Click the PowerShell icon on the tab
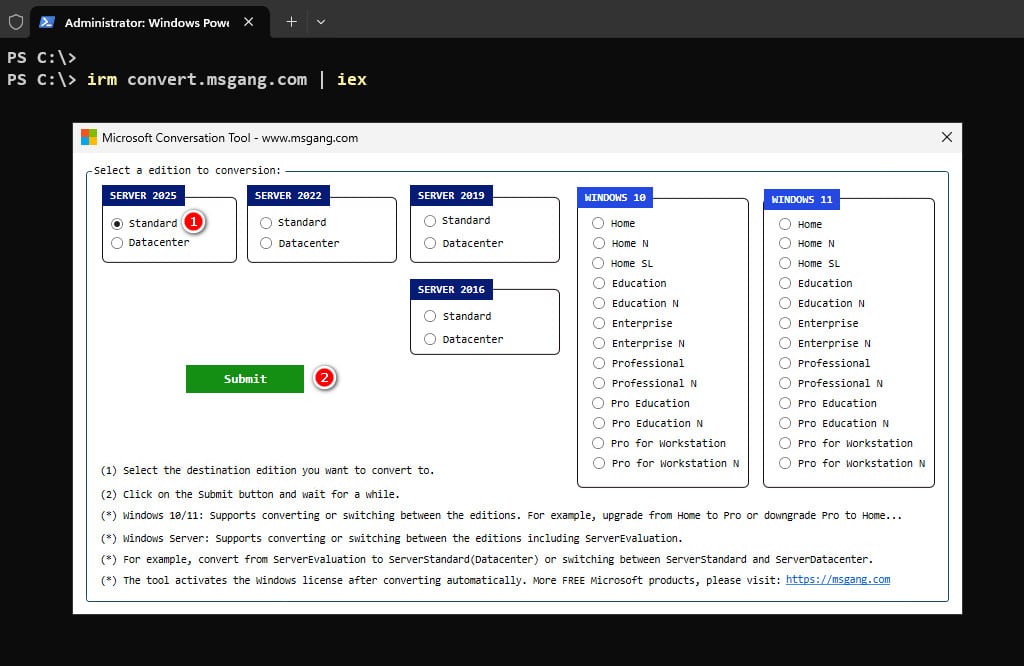 pos(47,22)
